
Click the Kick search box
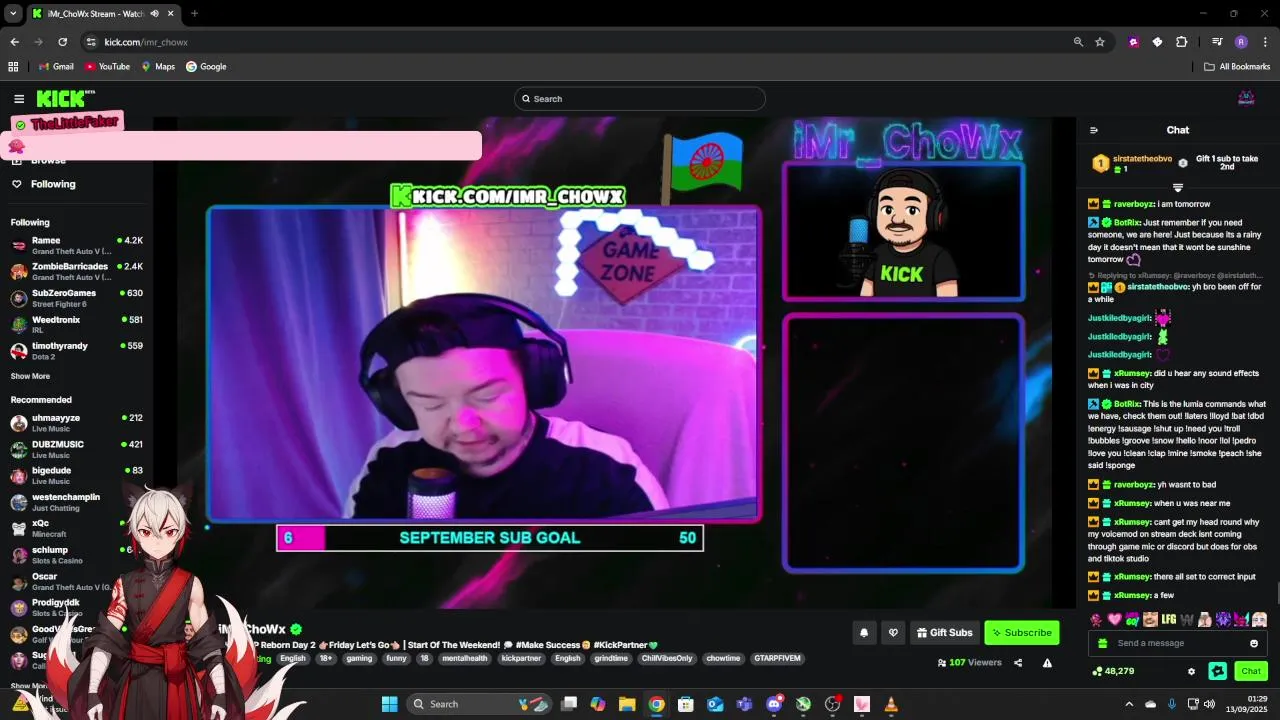[x=640, y=98]
